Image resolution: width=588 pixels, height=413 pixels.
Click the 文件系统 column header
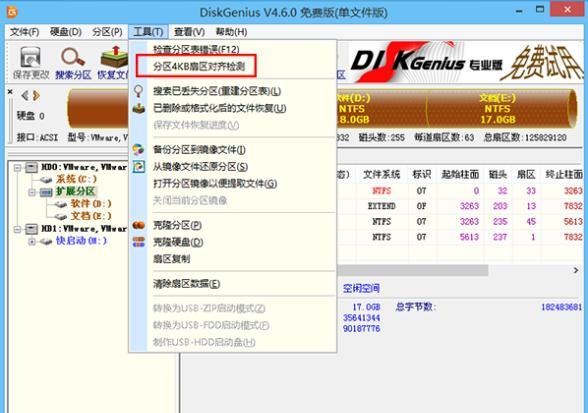(381, 174)
